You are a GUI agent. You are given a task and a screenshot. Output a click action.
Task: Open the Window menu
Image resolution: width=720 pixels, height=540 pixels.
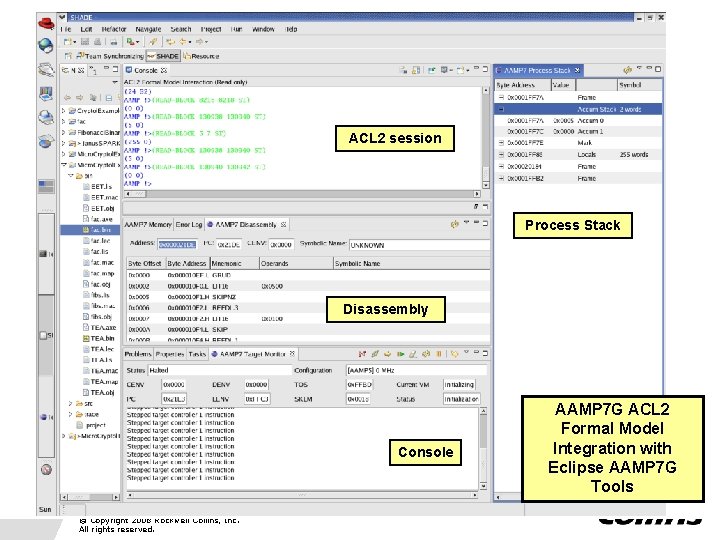[x=263, y=29]
